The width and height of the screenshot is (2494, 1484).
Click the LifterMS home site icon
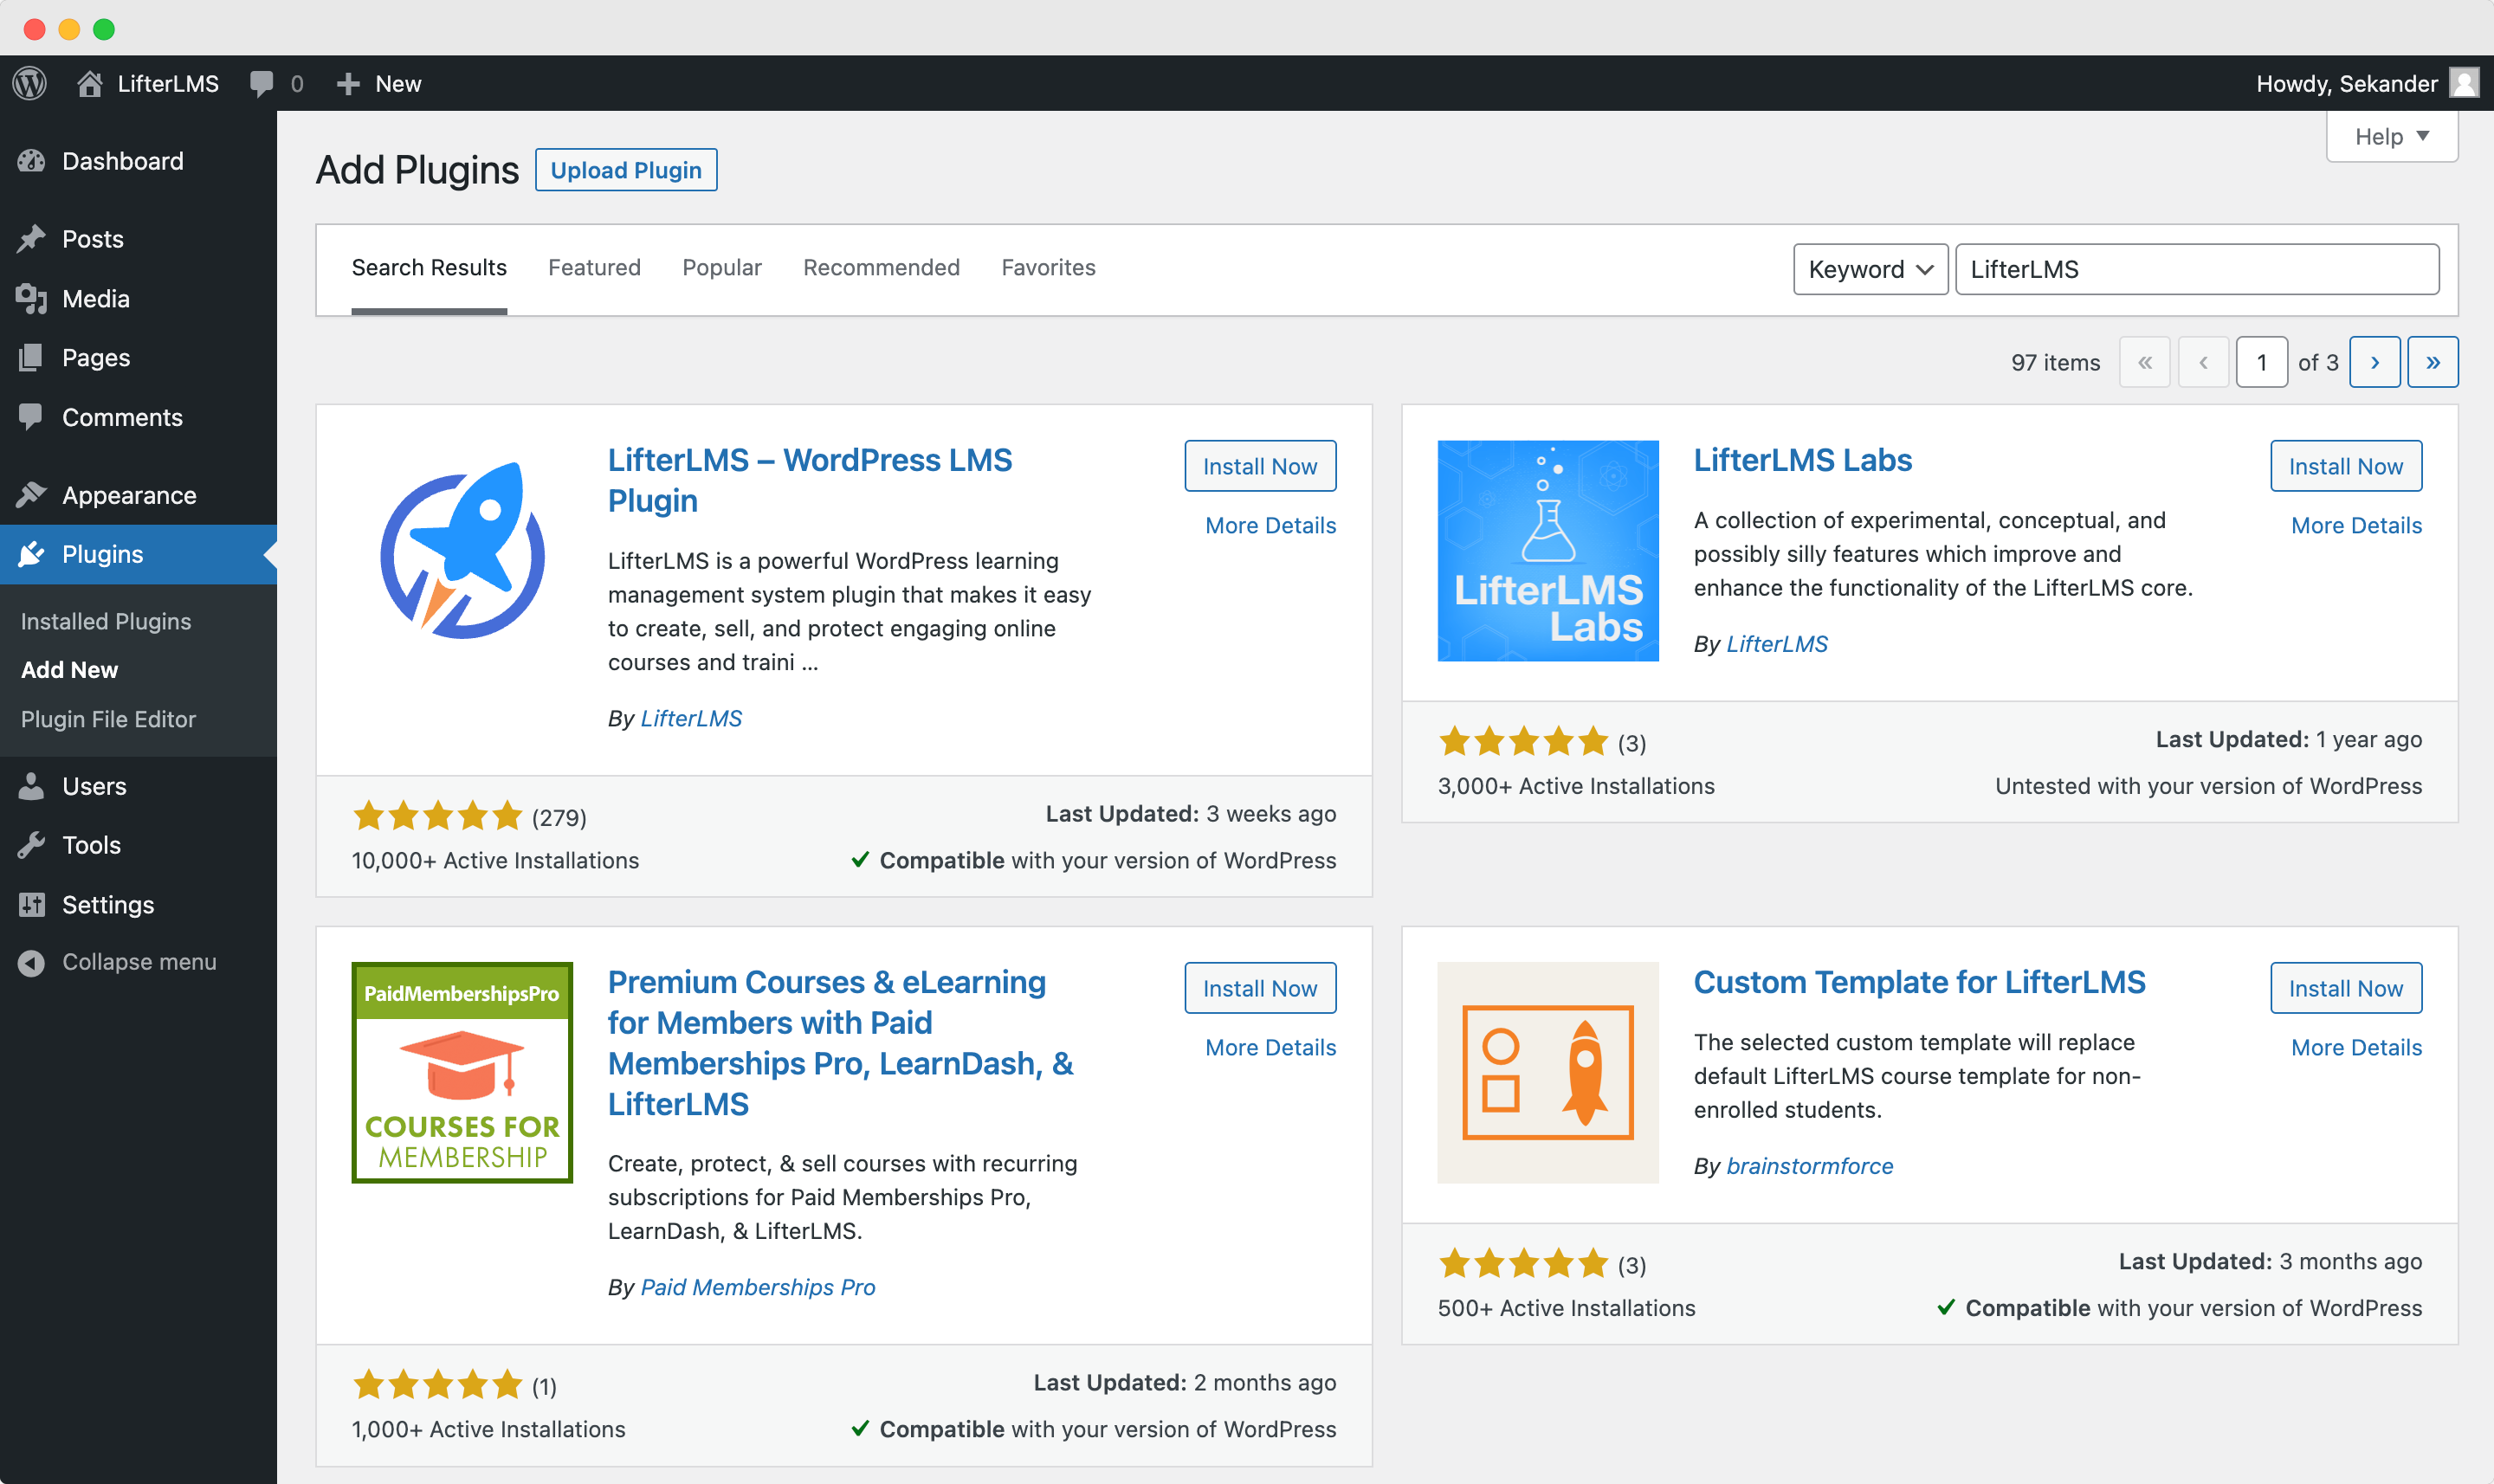(x=90, y=83)
